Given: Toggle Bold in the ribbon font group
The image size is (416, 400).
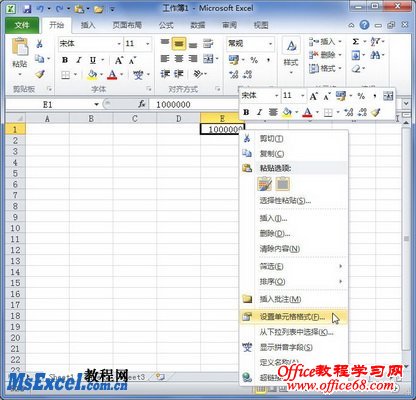Looking at the screenshot, I should (65, 60).
